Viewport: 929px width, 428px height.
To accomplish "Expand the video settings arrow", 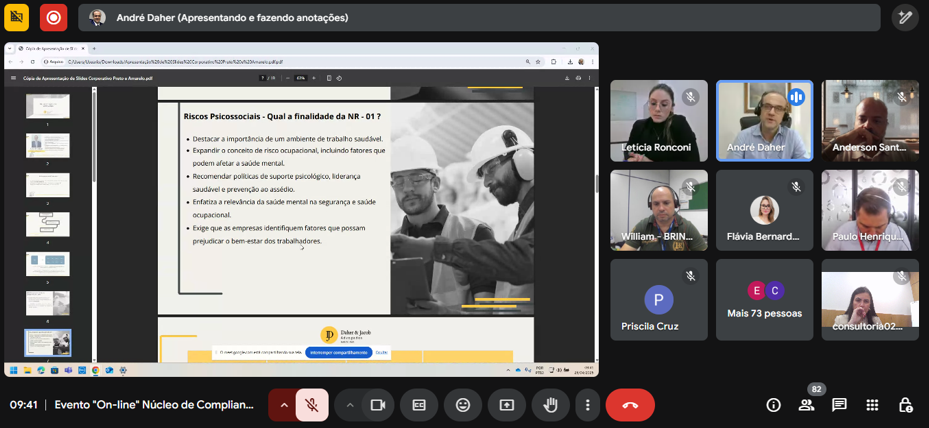I will (349, 405).
